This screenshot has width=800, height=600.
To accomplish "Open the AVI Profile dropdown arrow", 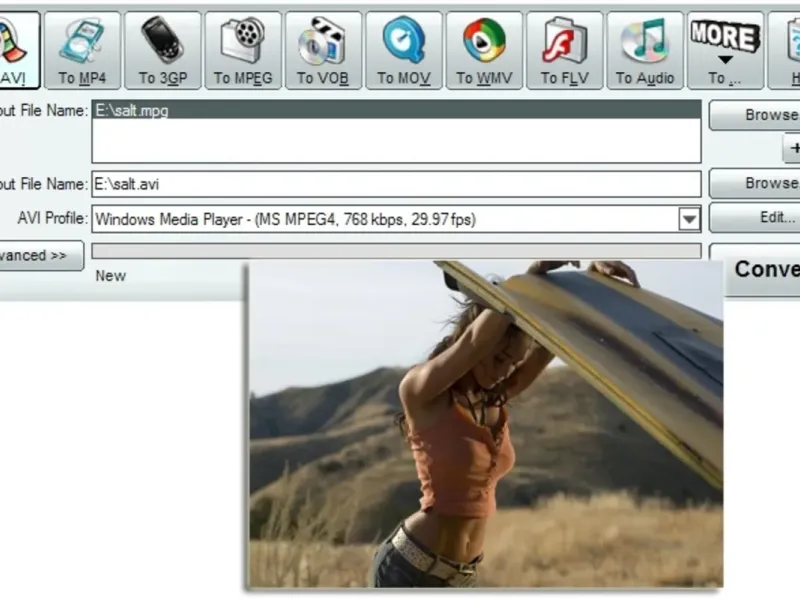I will click(x=689, y=219).
